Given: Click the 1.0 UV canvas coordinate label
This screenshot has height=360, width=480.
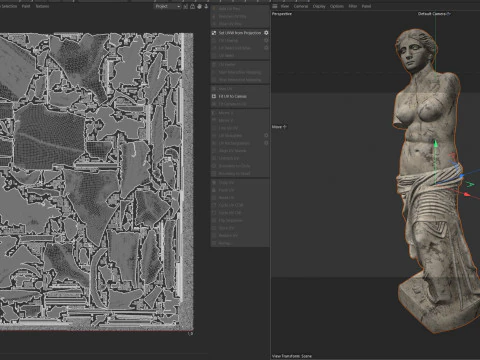Looking at the screenshot, I should (190, 333).
